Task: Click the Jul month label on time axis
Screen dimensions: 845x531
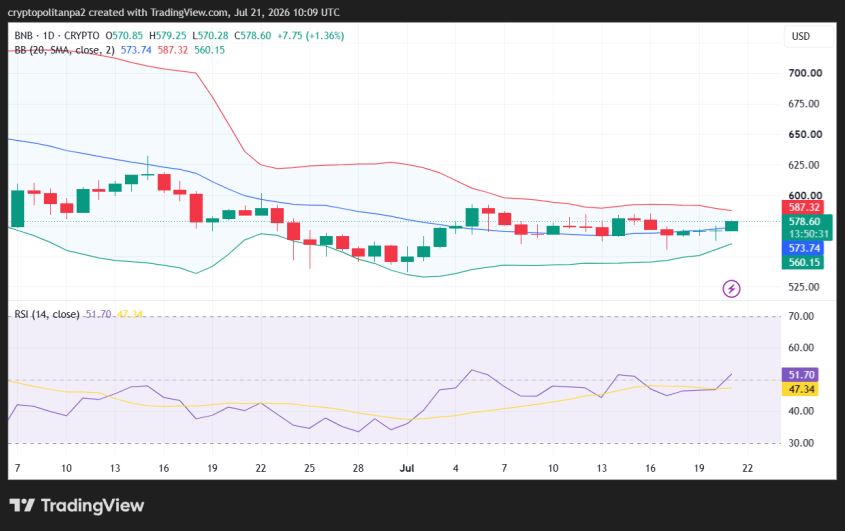Action: [x=407, y=468]
